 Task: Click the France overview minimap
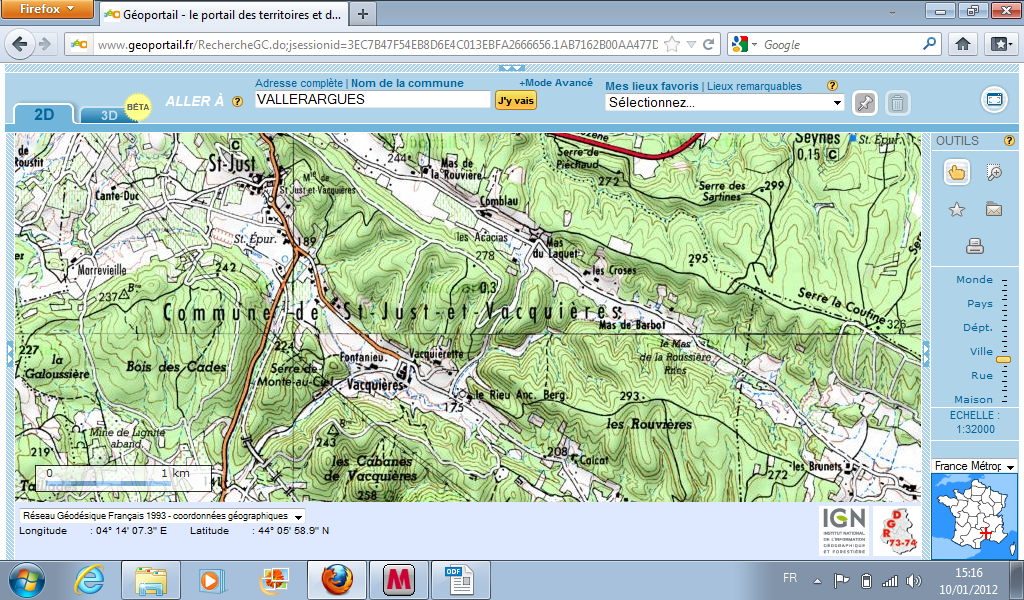(974, 517)
